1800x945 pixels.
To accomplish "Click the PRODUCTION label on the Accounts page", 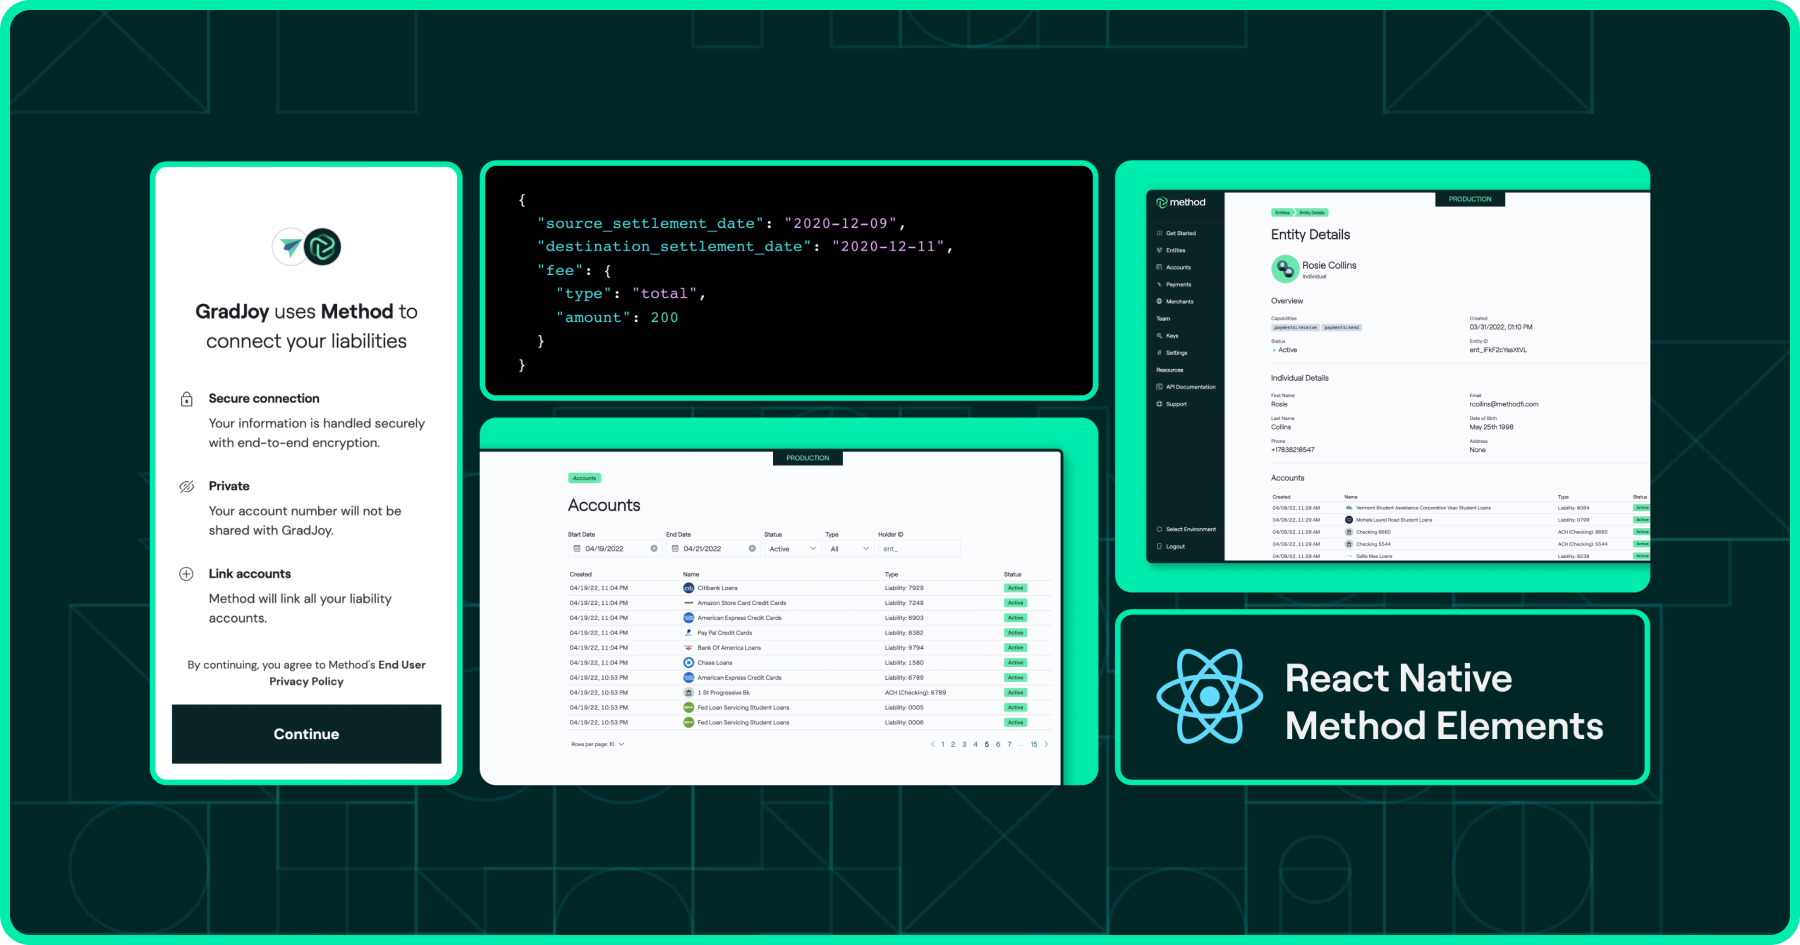I will [808, 458].
